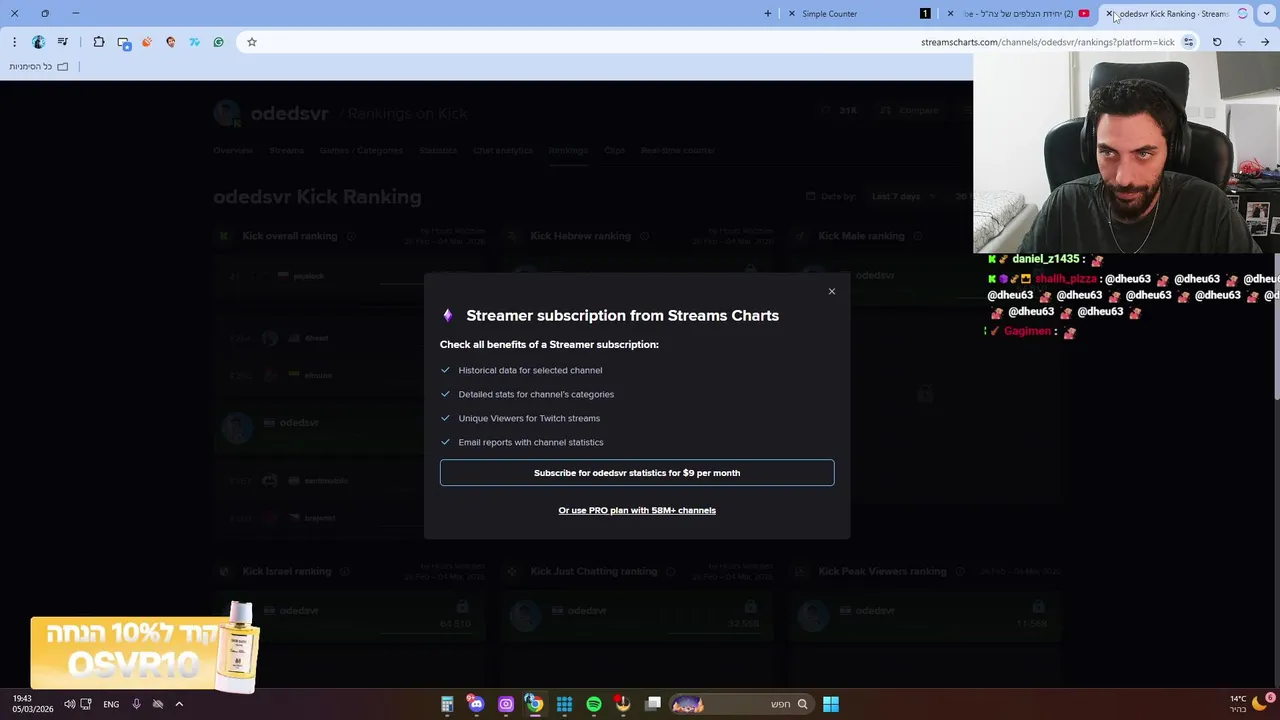Screen dimensions: 1280x720
Task: Close the YouTube tab
Action: (950, 14)
